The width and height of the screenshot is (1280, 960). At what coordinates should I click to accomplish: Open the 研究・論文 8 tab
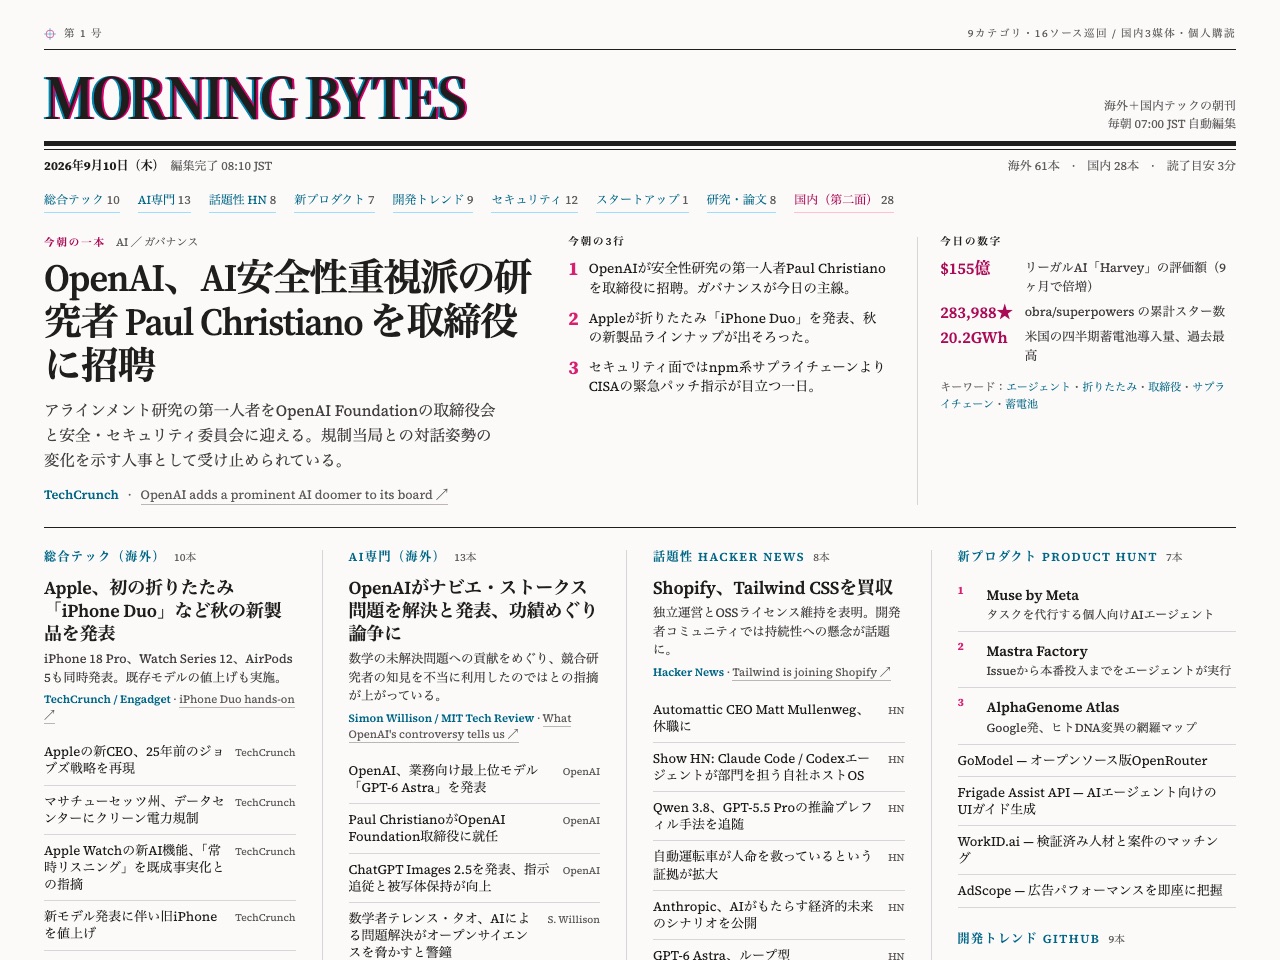pyautogui.click(x=741, y=200)
